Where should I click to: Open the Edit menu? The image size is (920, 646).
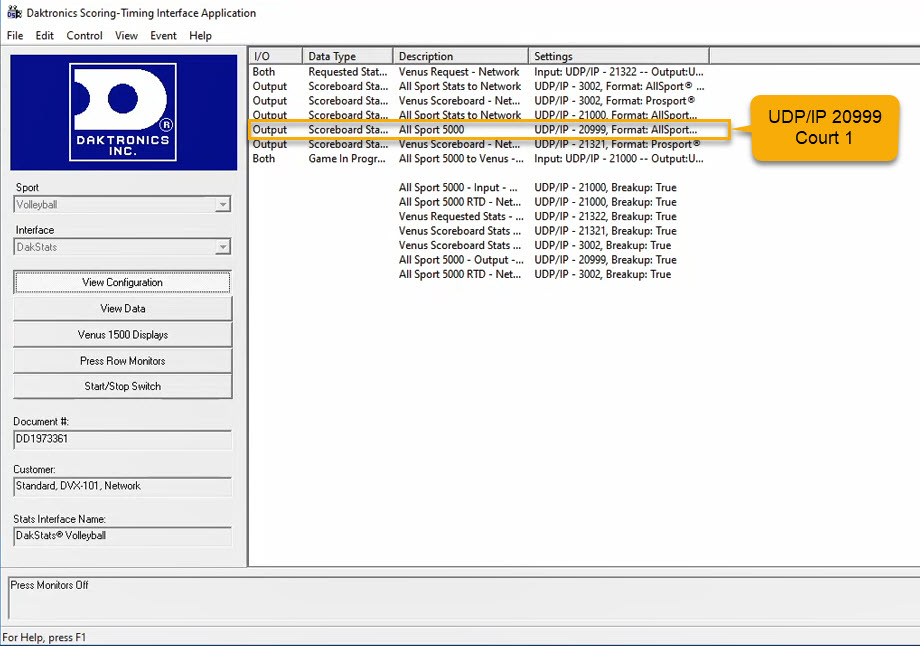(45, 35)
